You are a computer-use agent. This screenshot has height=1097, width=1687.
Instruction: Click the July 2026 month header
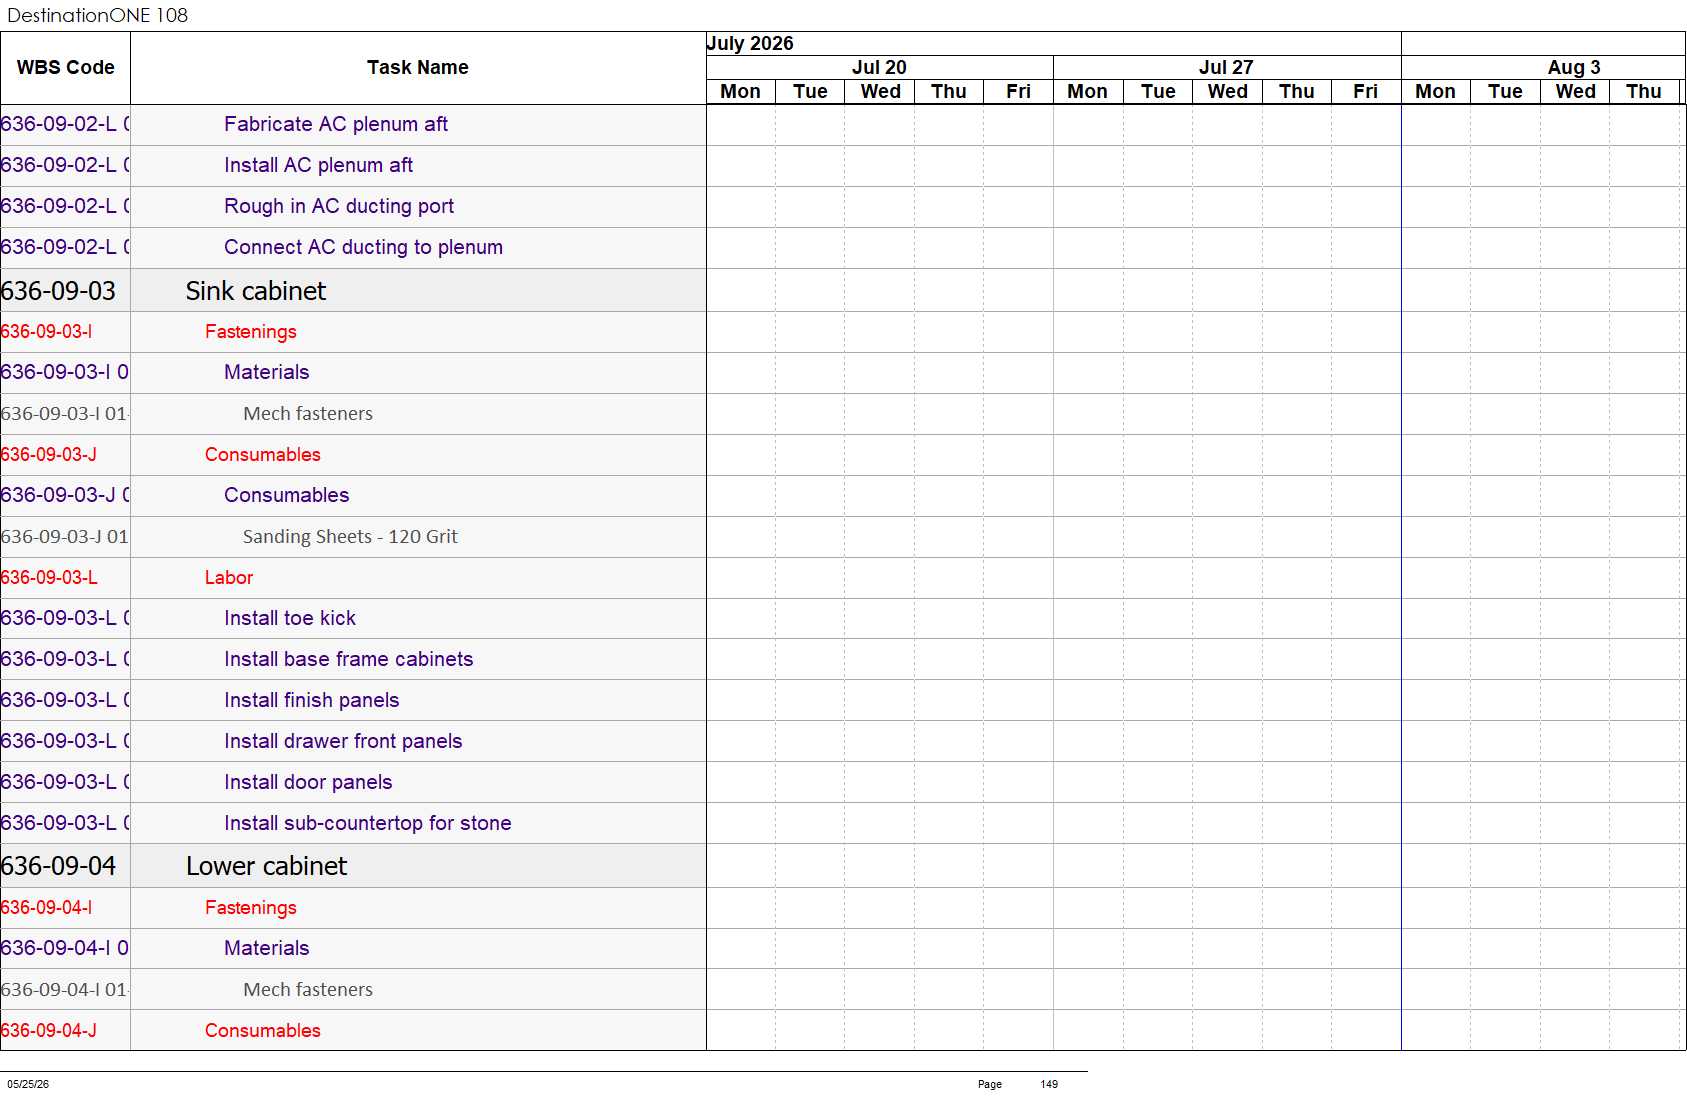pos(750,43)
